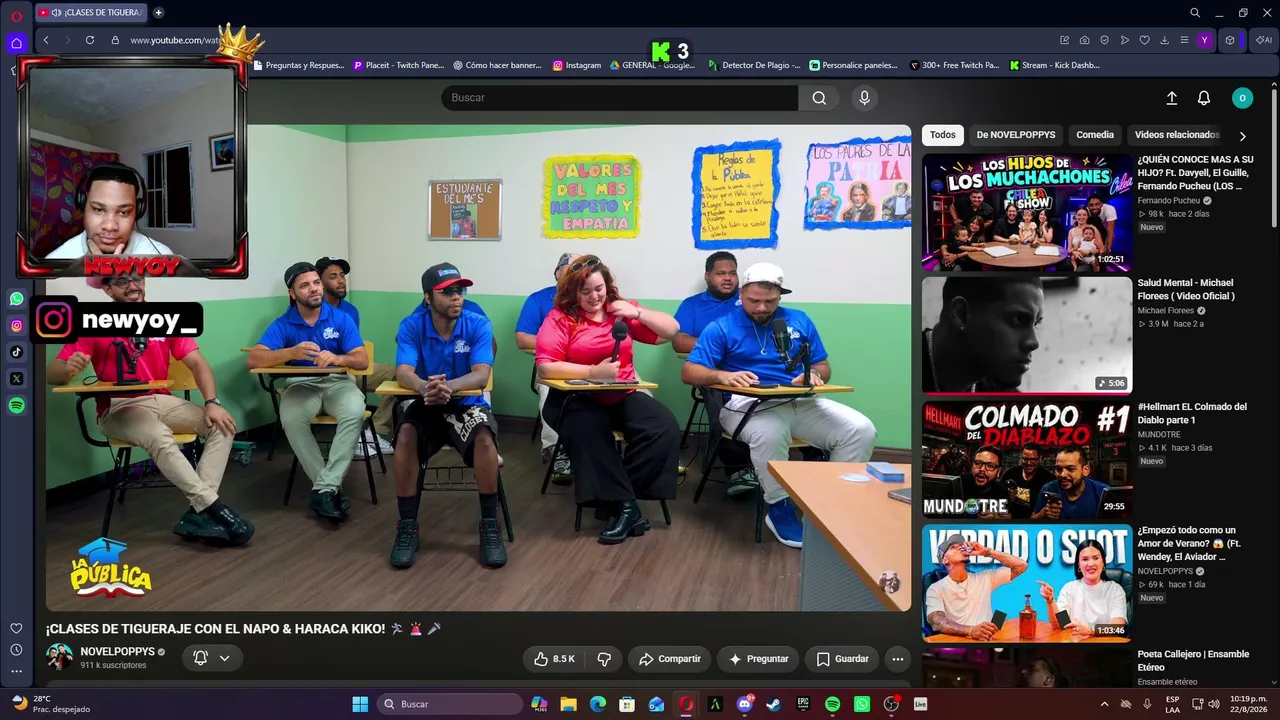Open the Los Hijos de Los Muchachones thumbnail
Viewport: 1280px width, 720px height.
tap(1027, 212)
